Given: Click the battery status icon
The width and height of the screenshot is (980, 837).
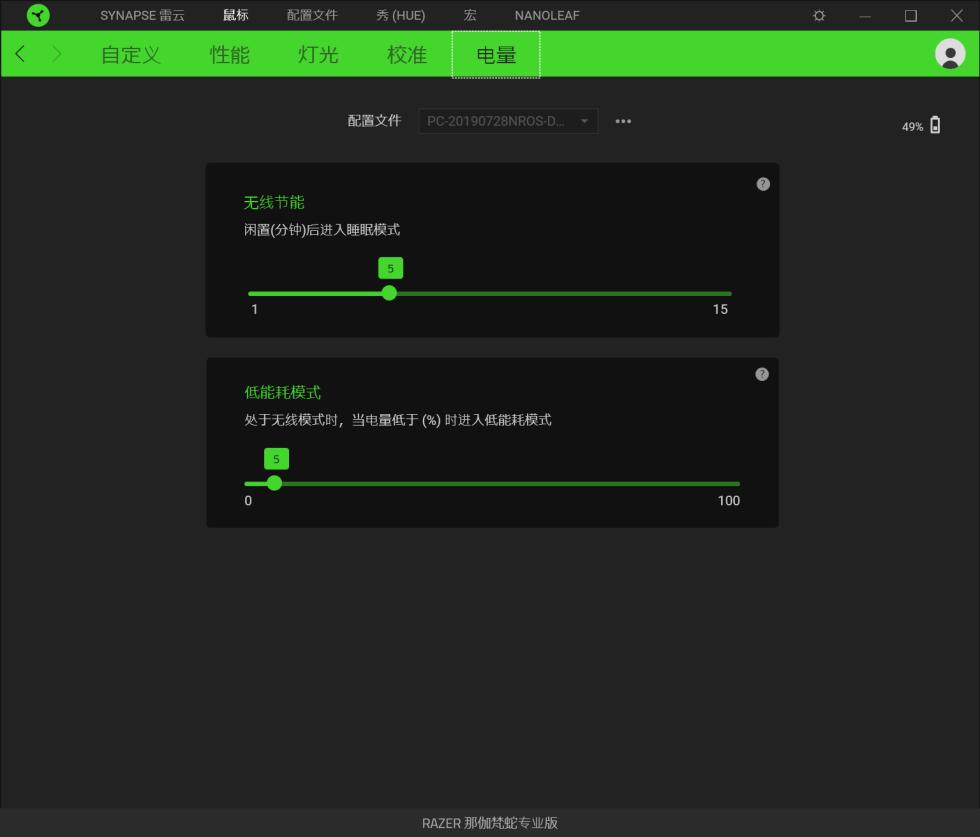Looking at the screenshot, I should tap(935, 125).
